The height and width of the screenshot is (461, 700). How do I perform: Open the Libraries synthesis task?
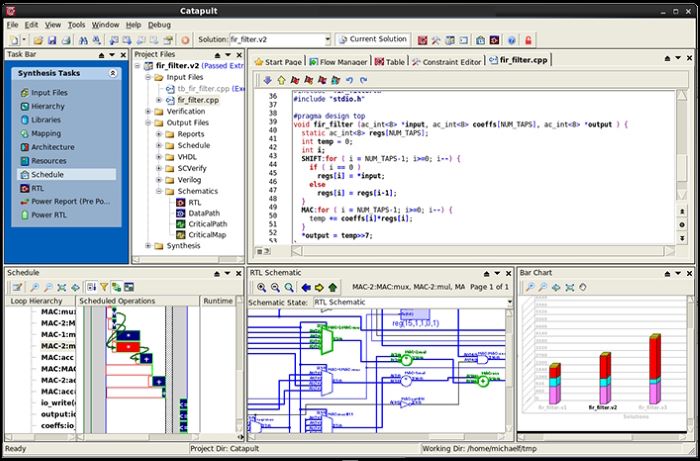pos(45,120)
